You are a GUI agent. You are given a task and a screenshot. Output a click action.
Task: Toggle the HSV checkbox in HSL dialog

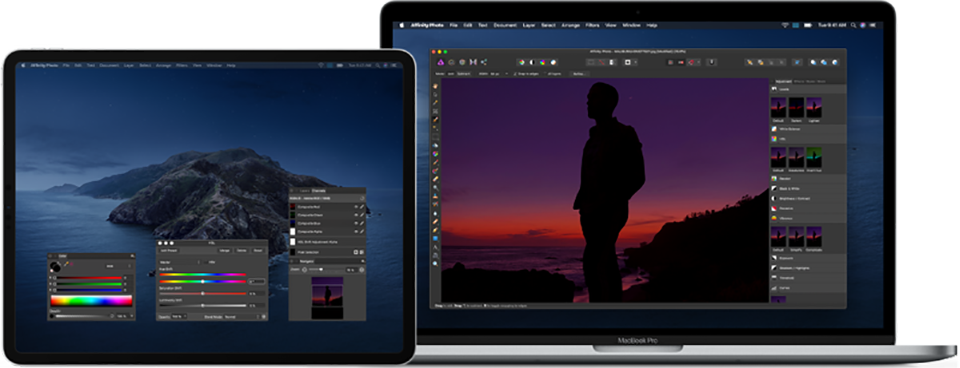206,262
